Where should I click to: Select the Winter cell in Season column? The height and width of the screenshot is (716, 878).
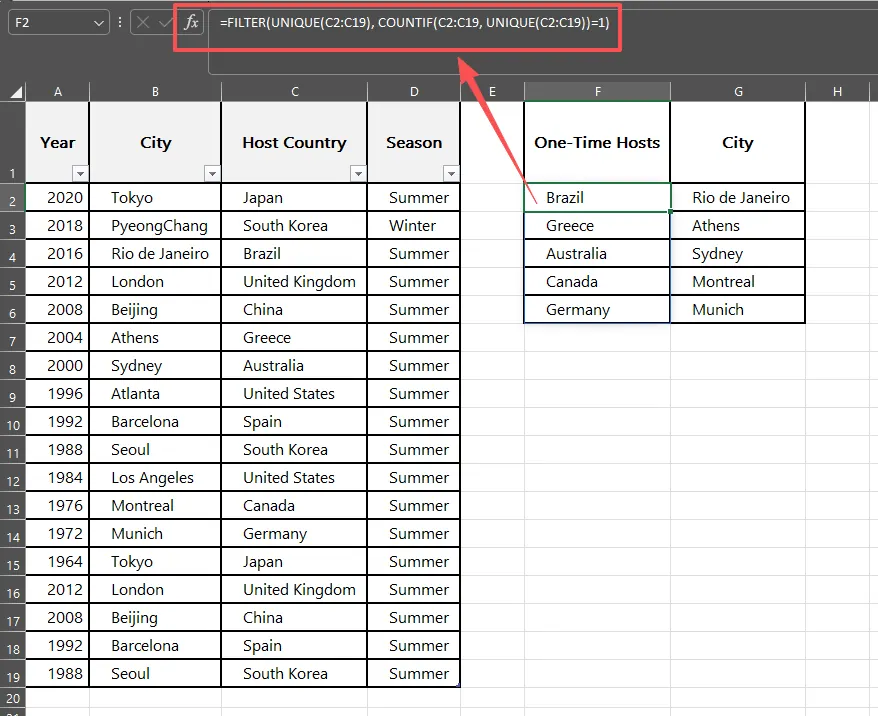point(413,226)
